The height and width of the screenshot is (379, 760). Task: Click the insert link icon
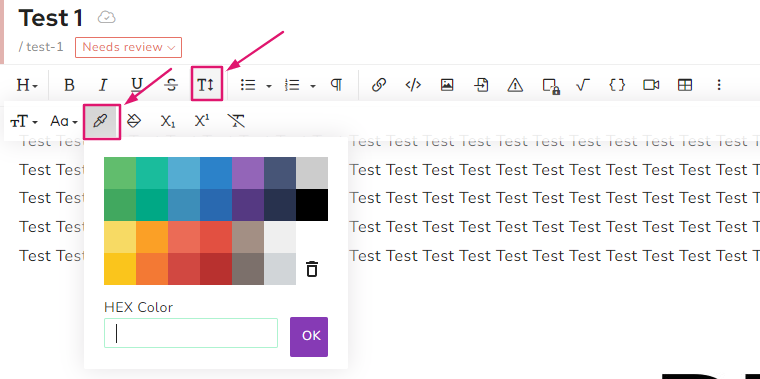pyautogui.click(x=379, y=85)
